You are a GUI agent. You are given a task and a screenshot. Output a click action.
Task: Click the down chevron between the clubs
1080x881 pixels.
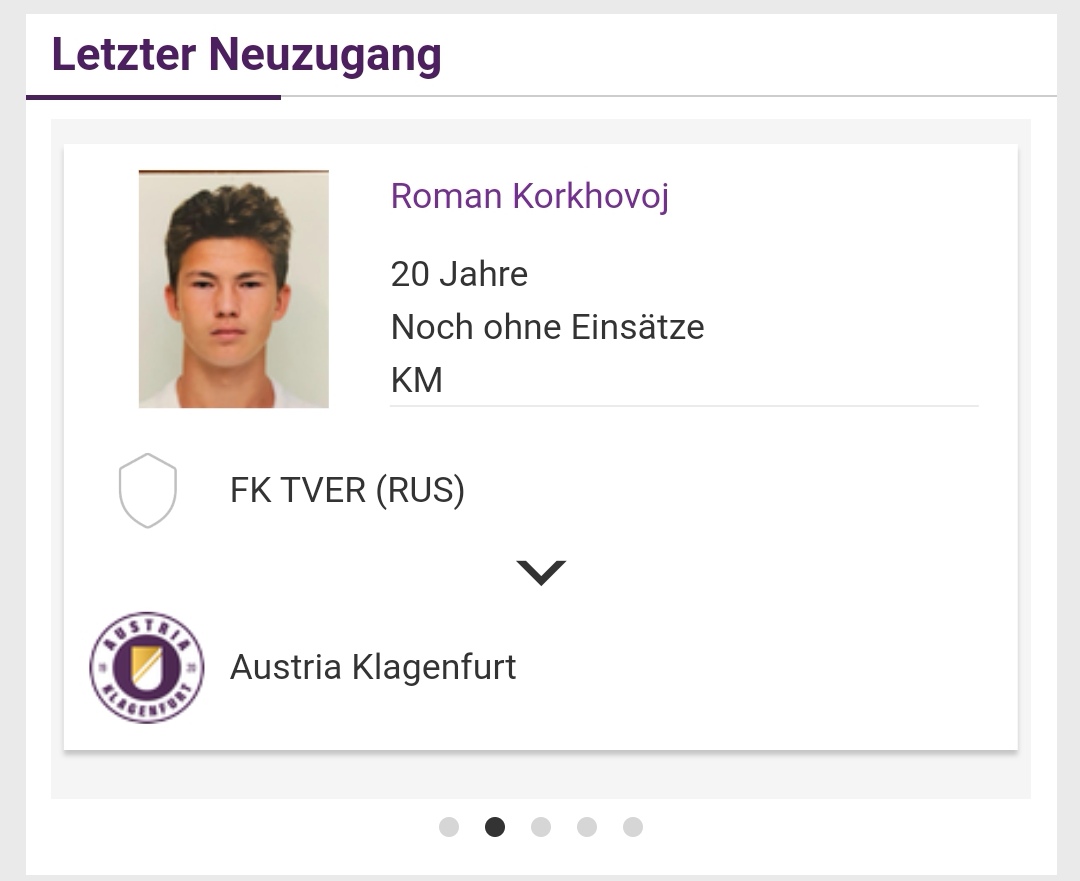pyautogui.click(x=541, y=572)
